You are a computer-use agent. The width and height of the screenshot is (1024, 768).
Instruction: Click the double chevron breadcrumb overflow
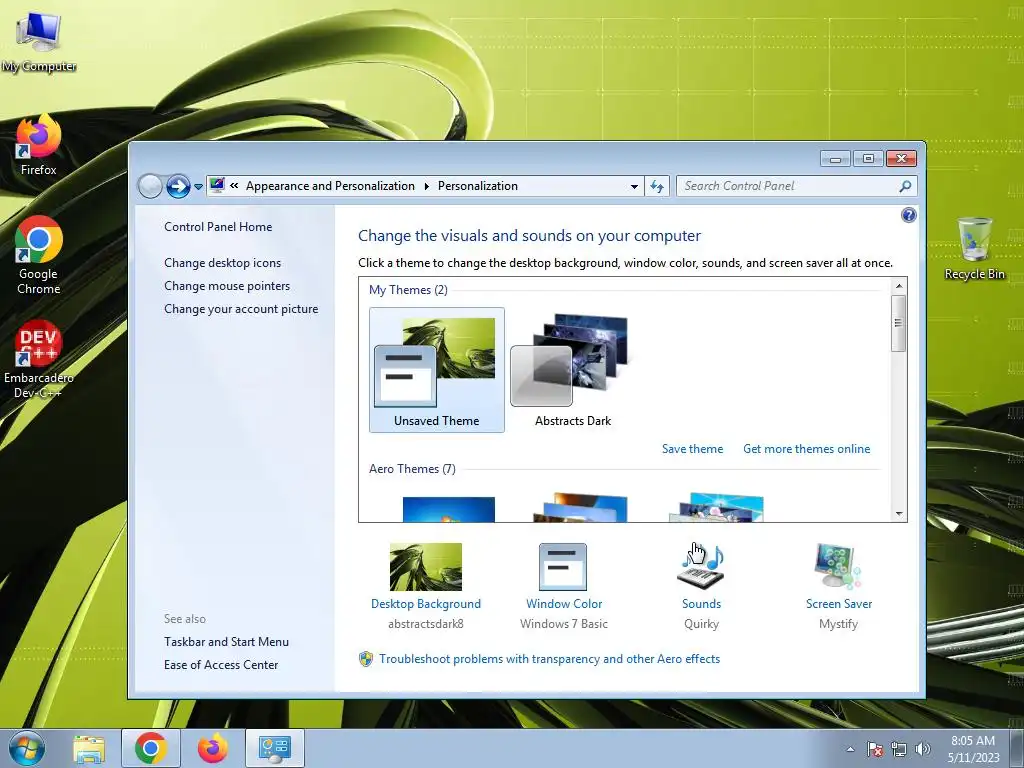[x=234, y=185]
